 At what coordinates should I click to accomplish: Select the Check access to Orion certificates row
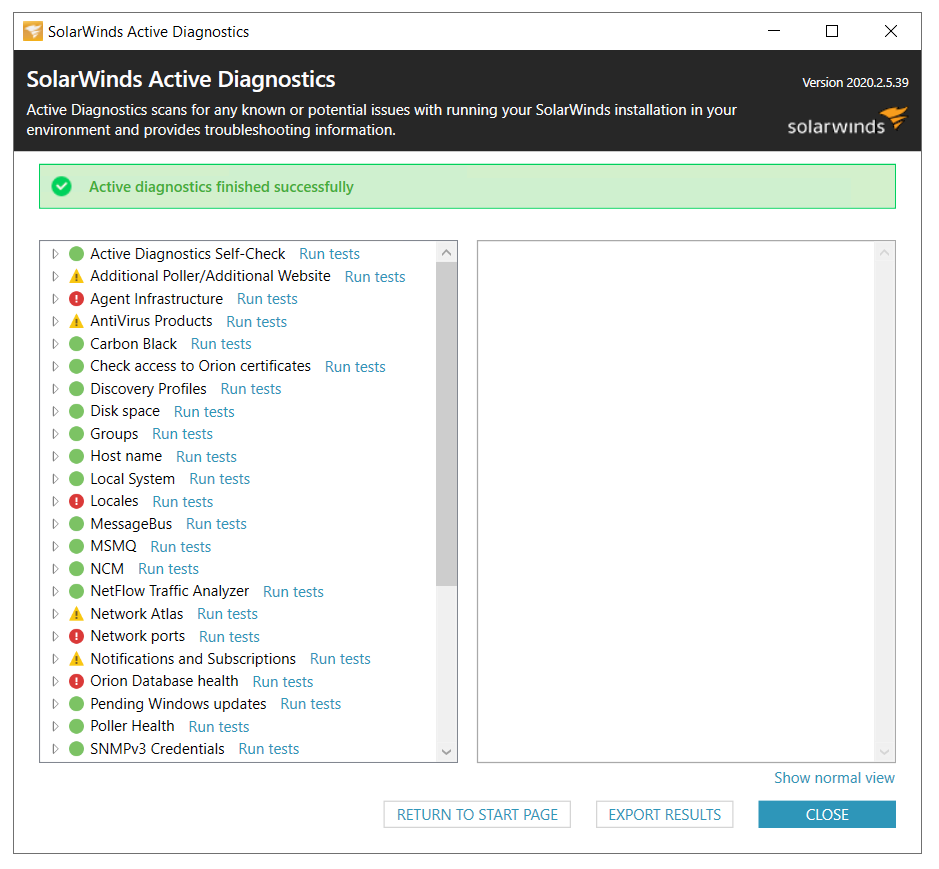pyautogui.click(x=201, y=366)
